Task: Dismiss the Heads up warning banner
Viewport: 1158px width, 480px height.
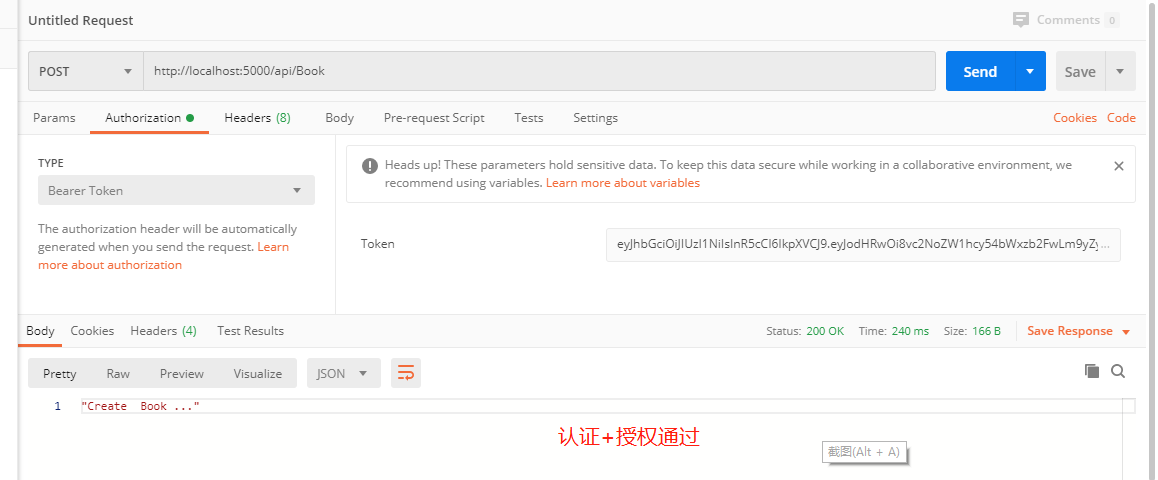Action: click(x=1118, y=166)
